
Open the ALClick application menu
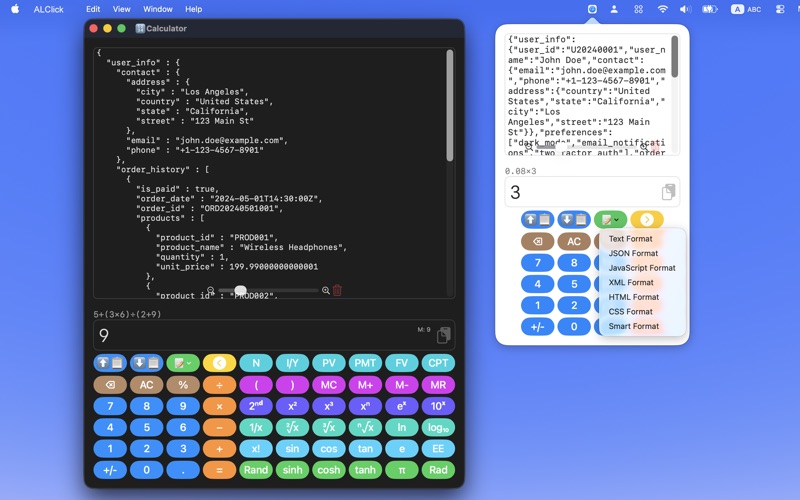(48, 9)
